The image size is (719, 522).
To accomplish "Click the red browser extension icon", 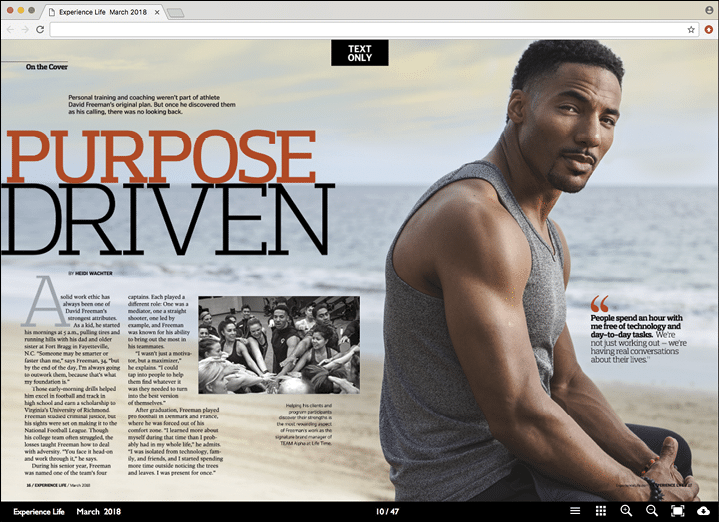I will point(708,30).
